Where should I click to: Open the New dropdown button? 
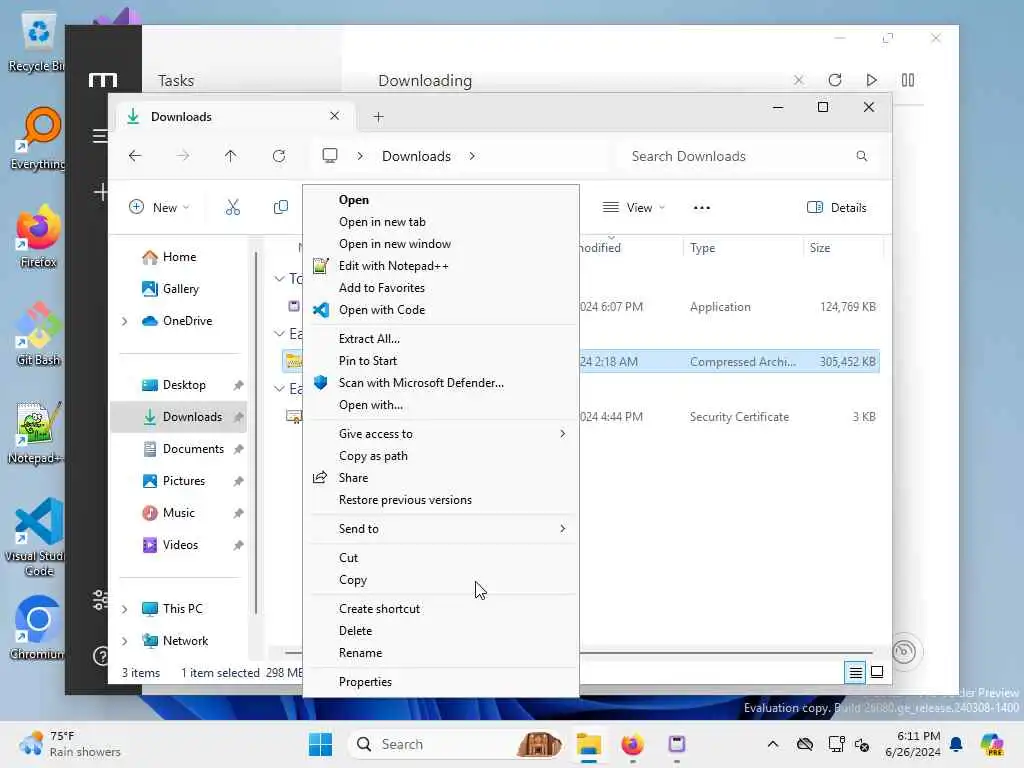(159, 208)
